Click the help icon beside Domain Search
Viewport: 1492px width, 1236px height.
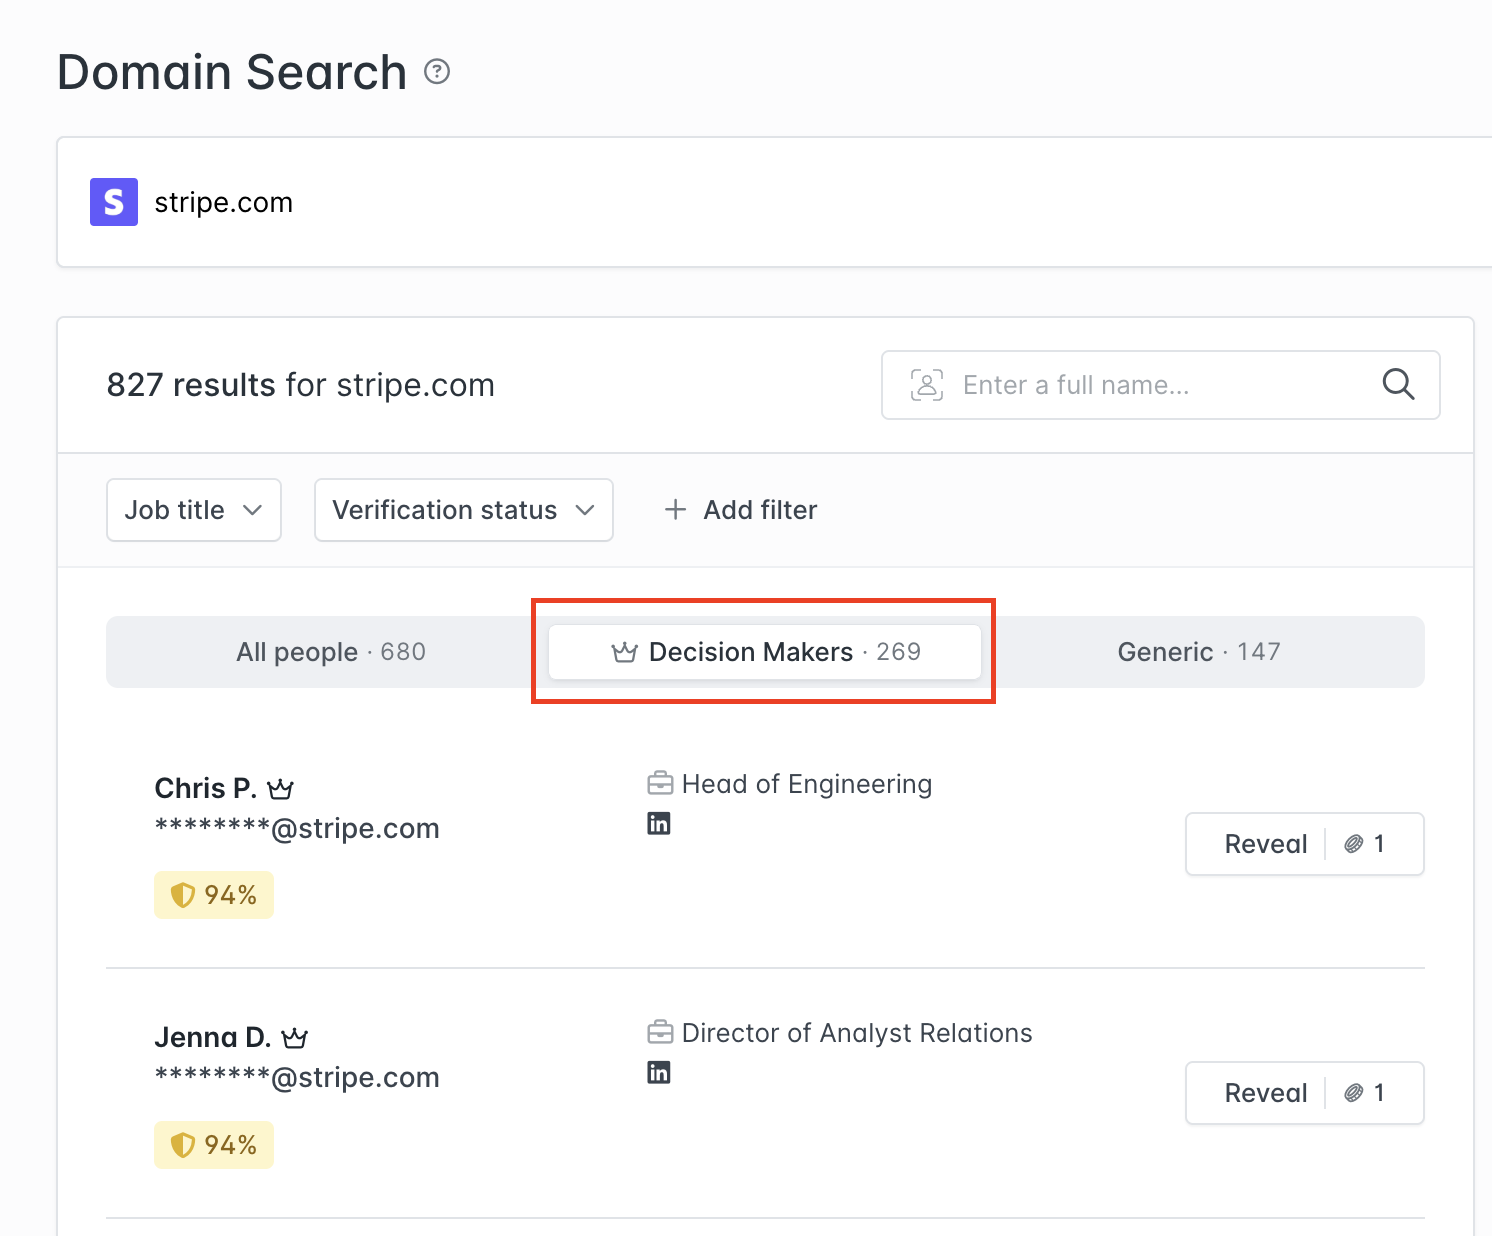(437, 72)
